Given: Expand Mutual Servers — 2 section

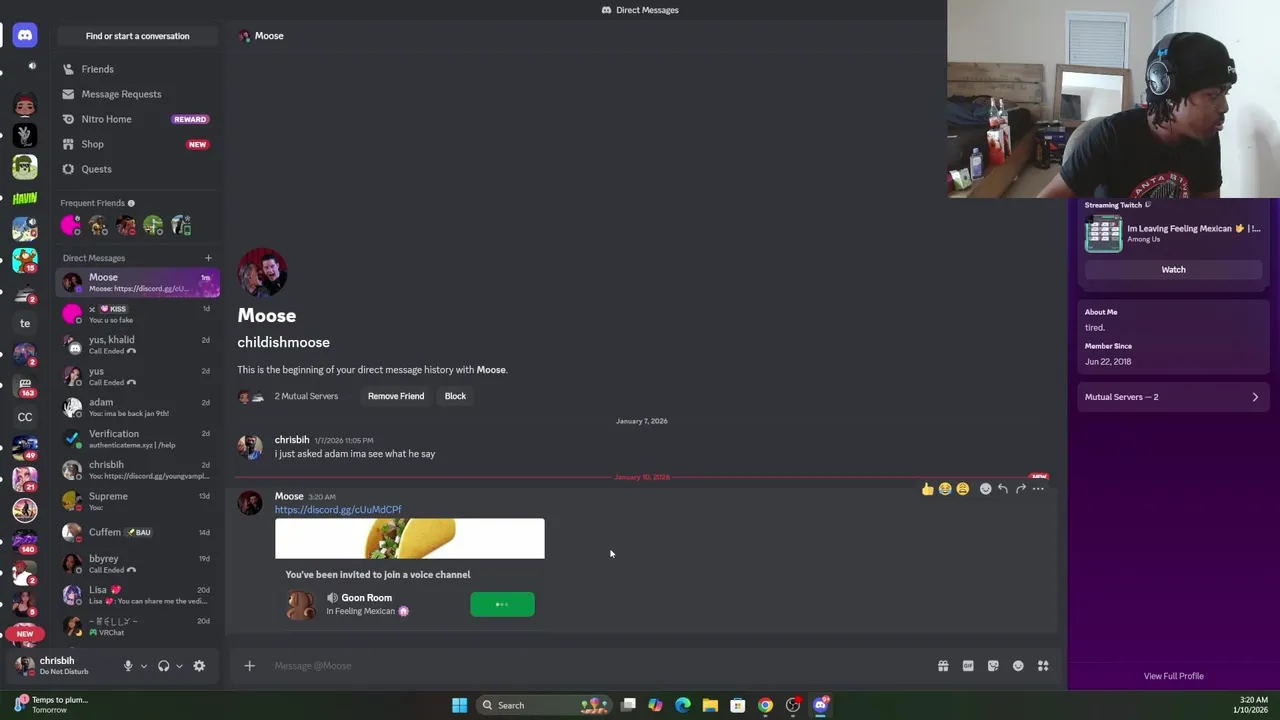Looking at the screenshot, I should pos(1173,397).
